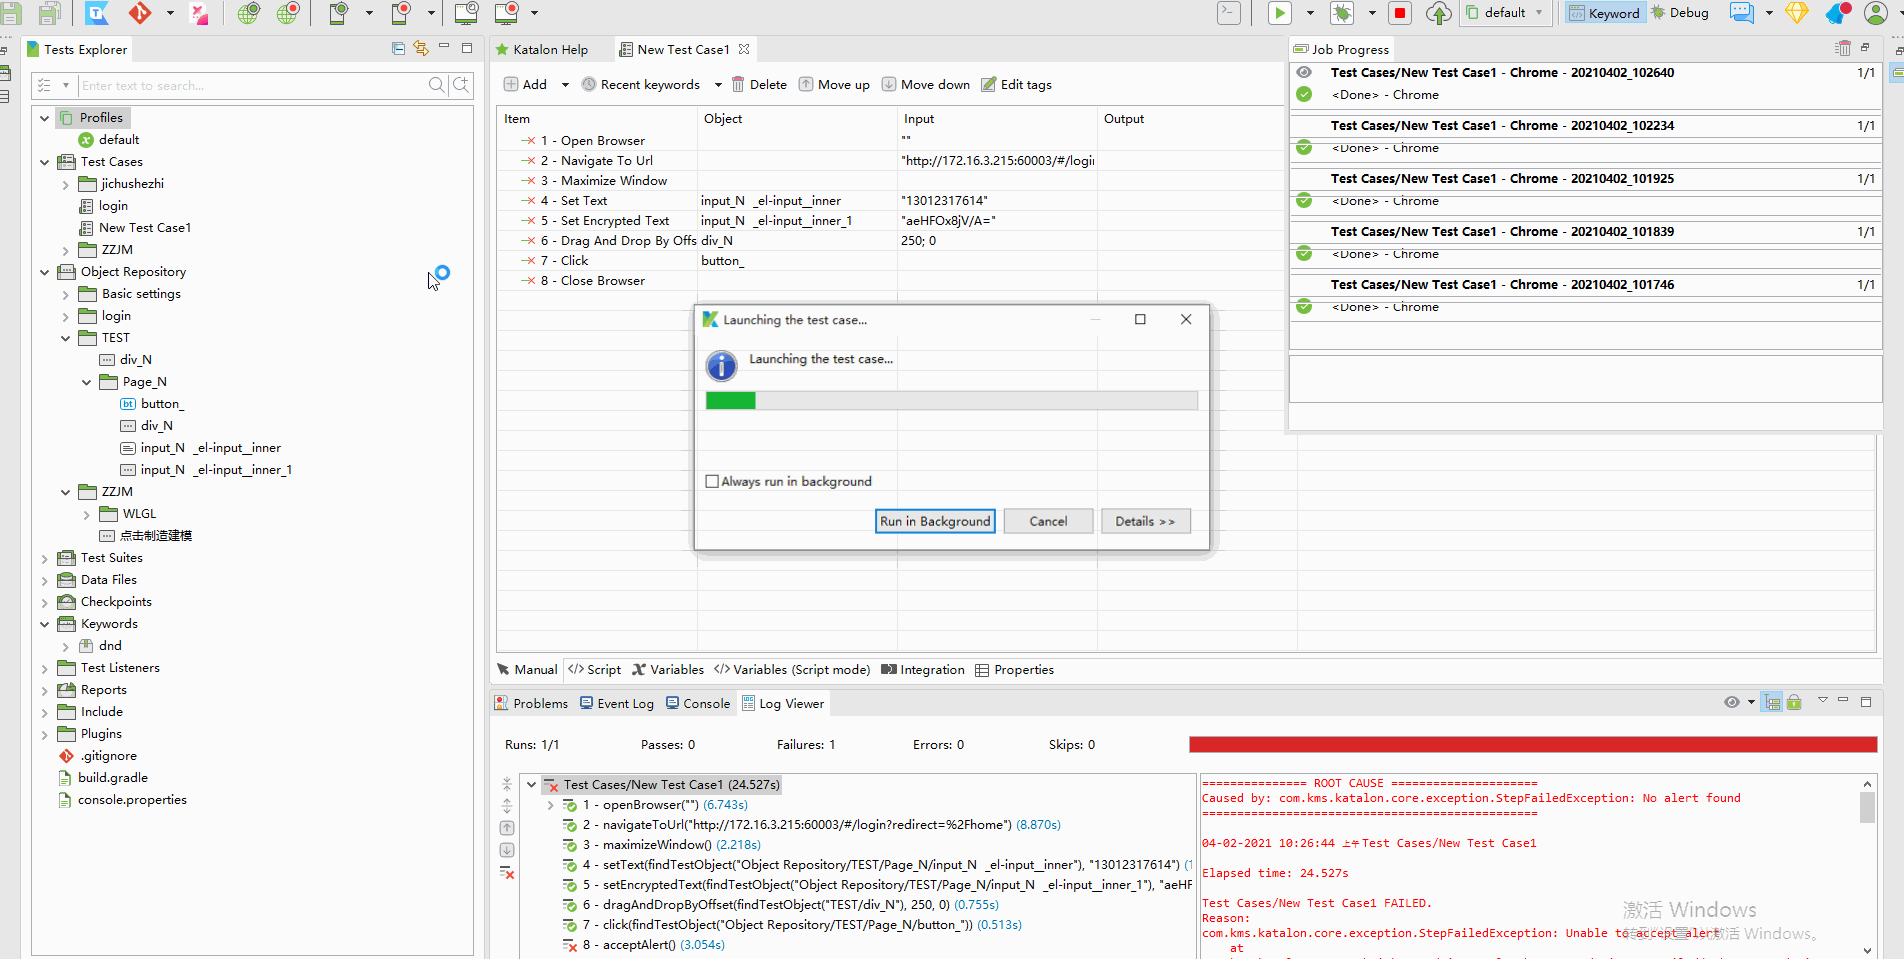Open the Spy Windows monitor icon

(x=466, y=13)
